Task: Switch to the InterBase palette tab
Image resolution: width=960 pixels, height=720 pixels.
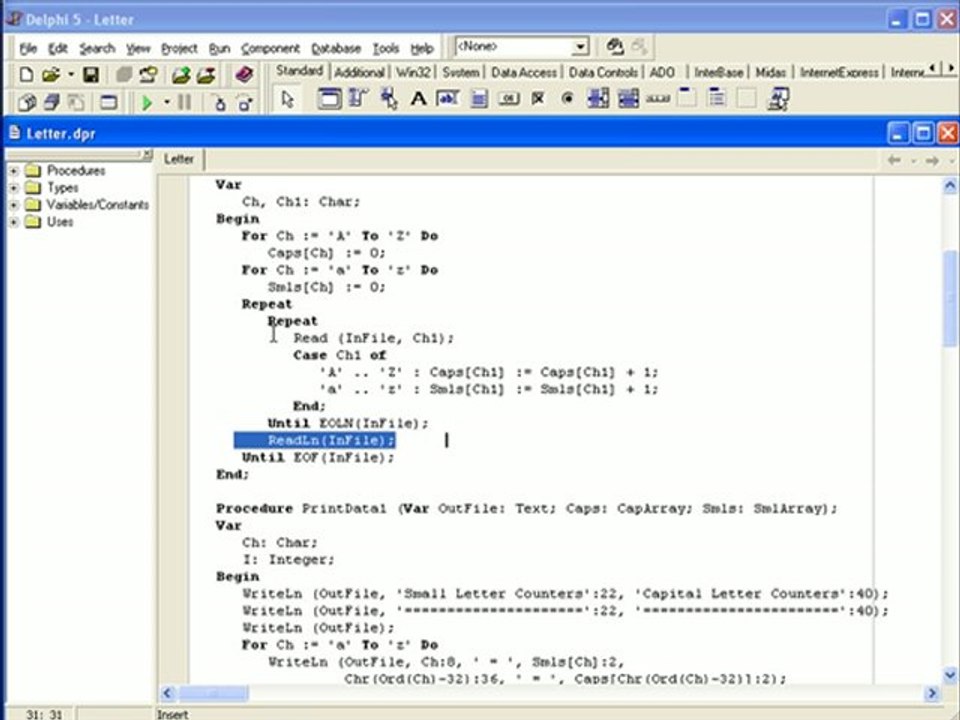Action: [x=718, y=72]
